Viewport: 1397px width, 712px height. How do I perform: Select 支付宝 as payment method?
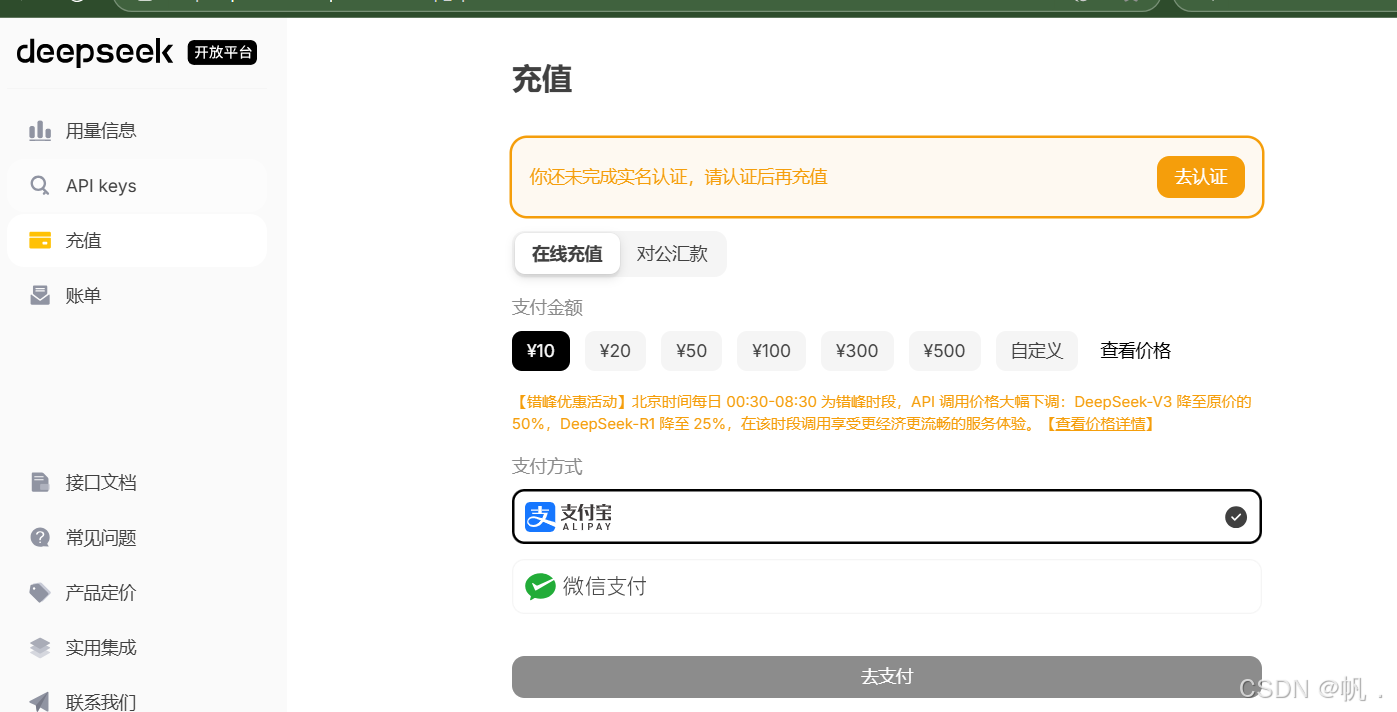coord(886,516)
